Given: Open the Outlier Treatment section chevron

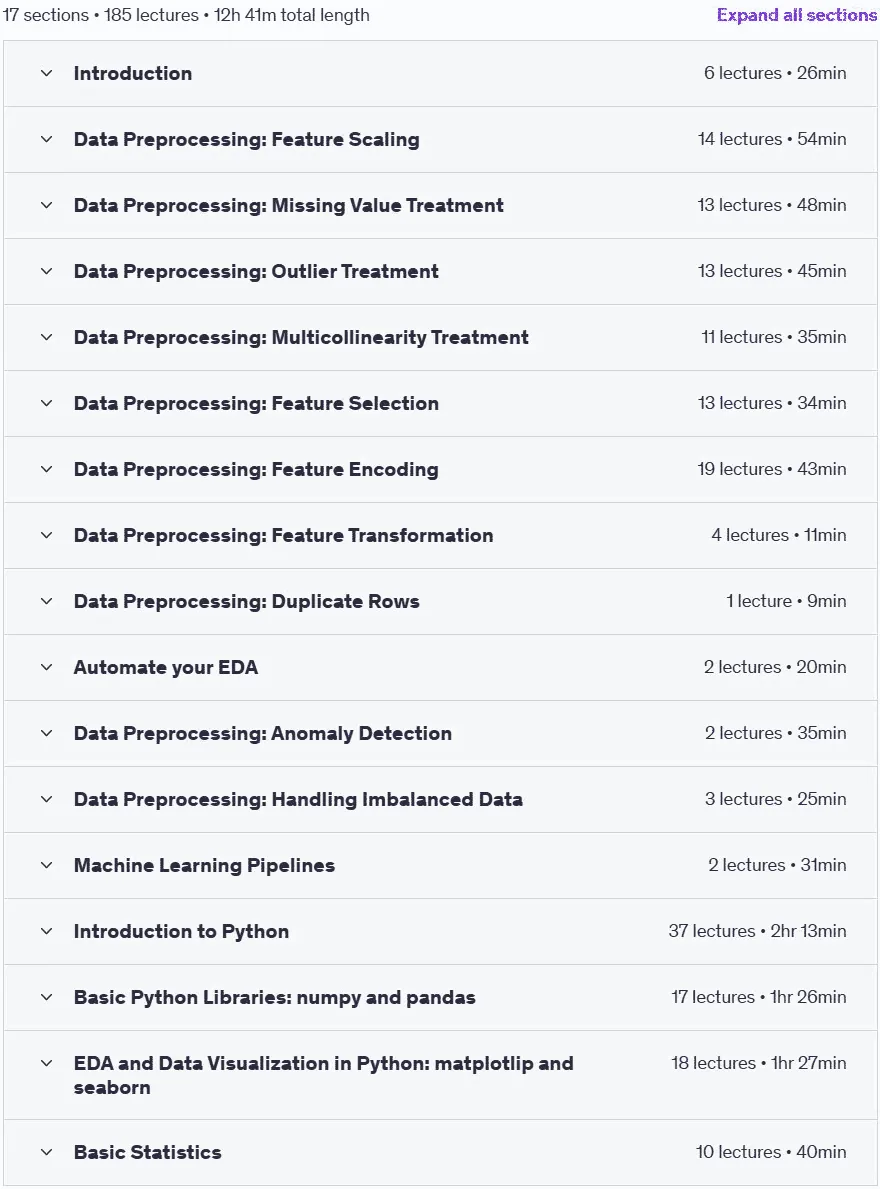Looking at the screenshot, I should click(x=46, y=271).
